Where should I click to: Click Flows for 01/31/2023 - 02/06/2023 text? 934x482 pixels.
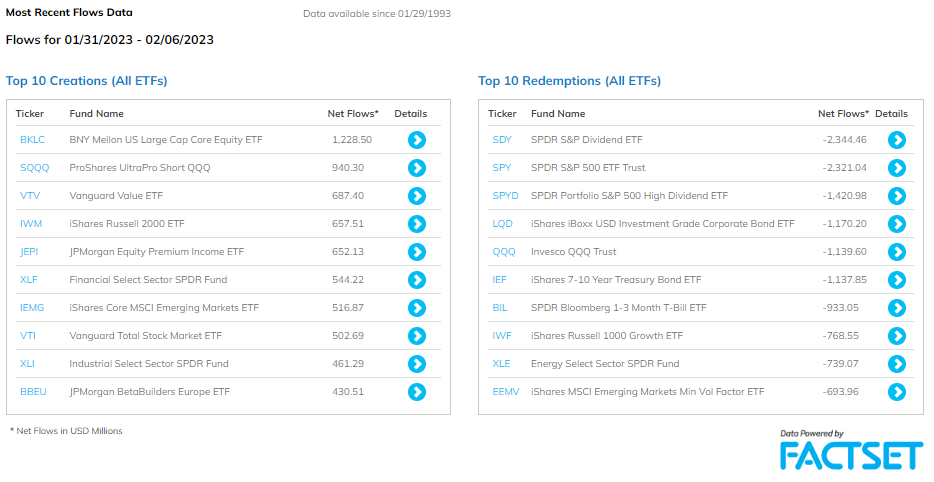(x=110, y=40)
